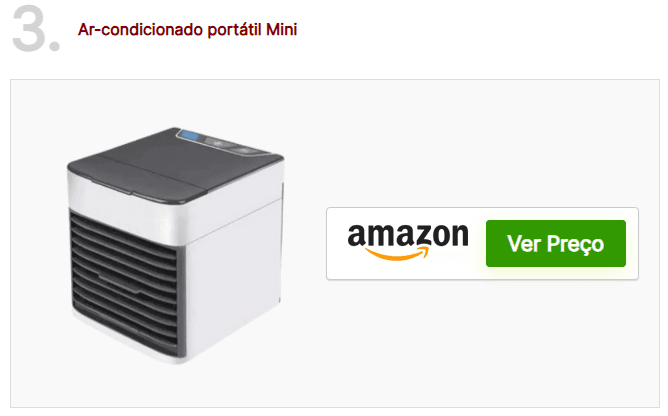Image resolution: width=668 pixels, height=416 pixels.
Task: Click the large gray ranking number 3
Action: (x=30, y=29)
